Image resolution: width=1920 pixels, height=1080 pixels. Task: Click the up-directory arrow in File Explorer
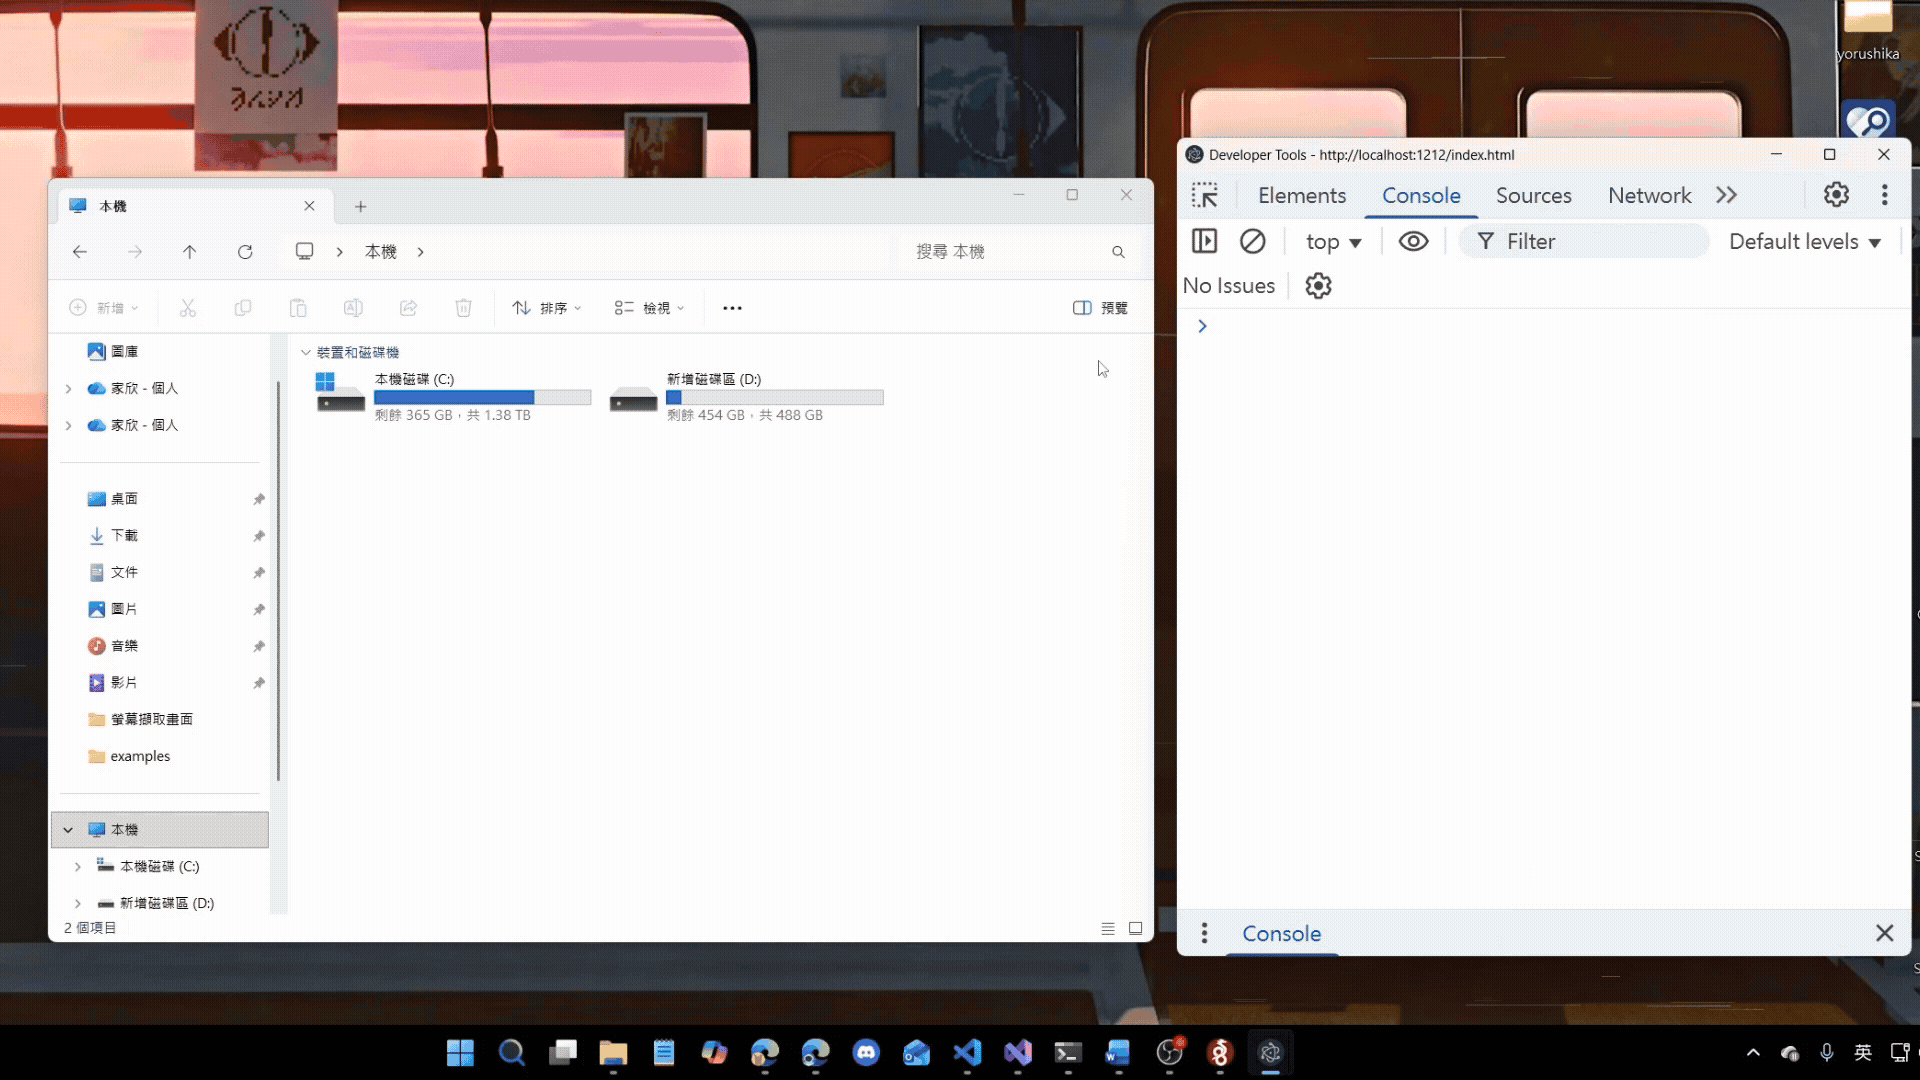[x=189, y=252]
